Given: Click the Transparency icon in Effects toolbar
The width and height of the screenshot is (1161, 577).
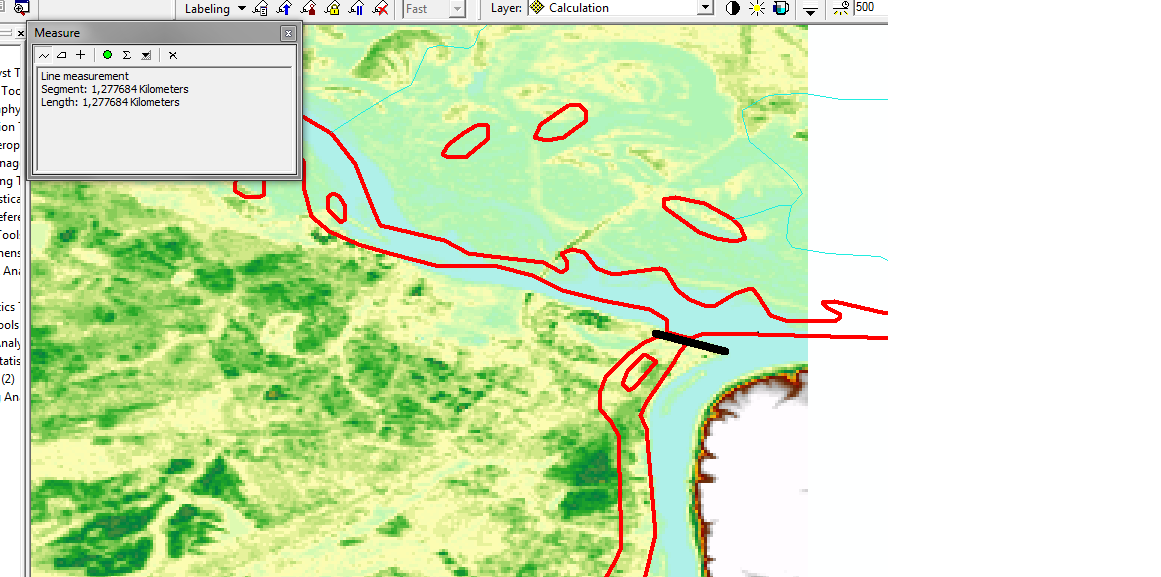Looking at the screenshot, I should [x=780, y=9].
